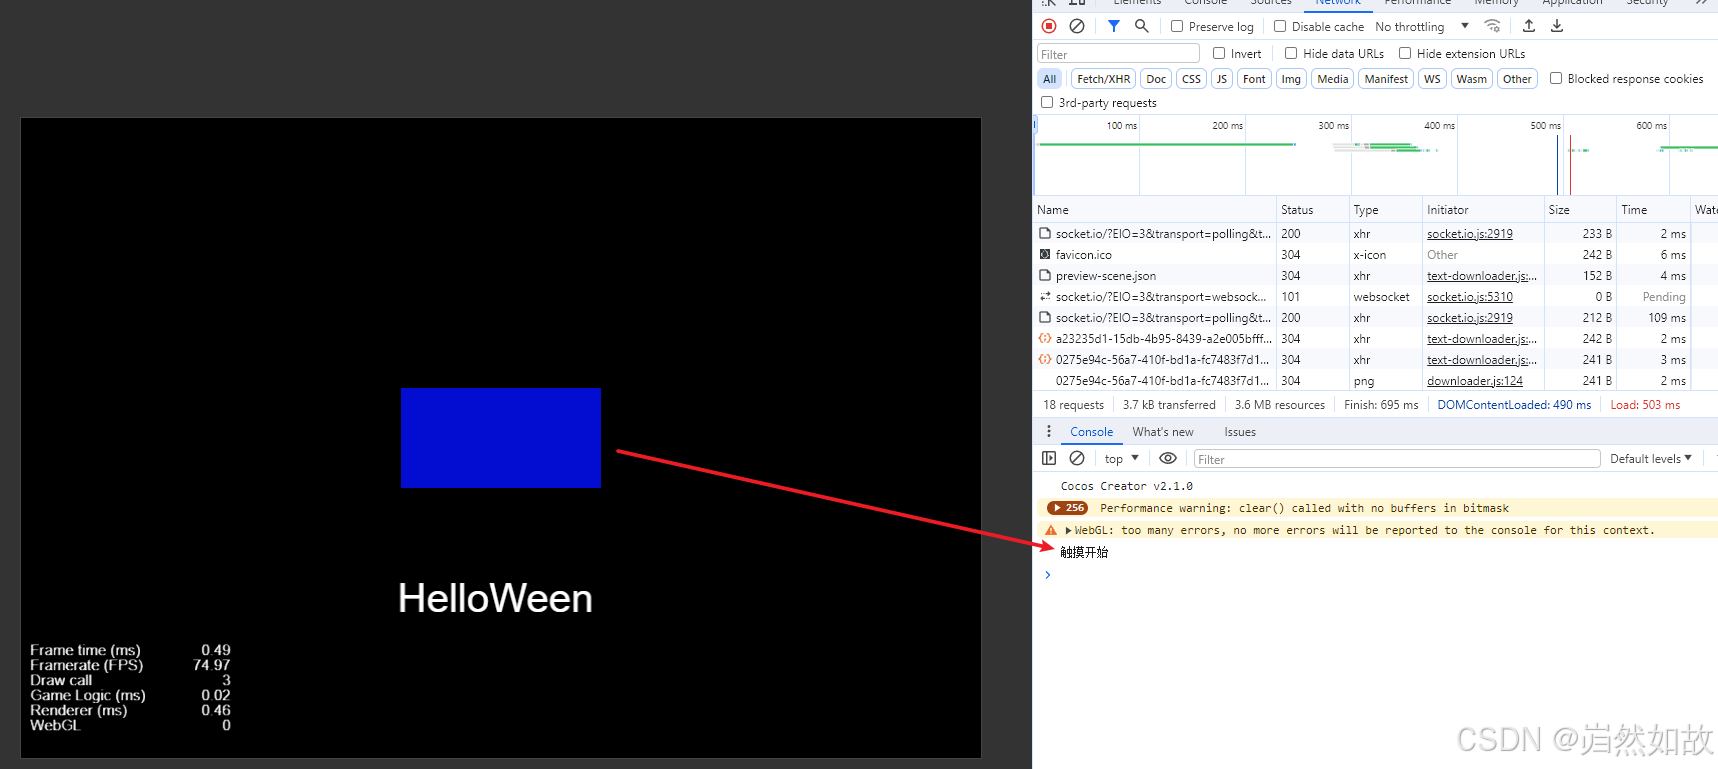The image size is (1718, 769).
Task: Check Blocked response cookies
Action: pyautogui.click(x=1556, y=78)
